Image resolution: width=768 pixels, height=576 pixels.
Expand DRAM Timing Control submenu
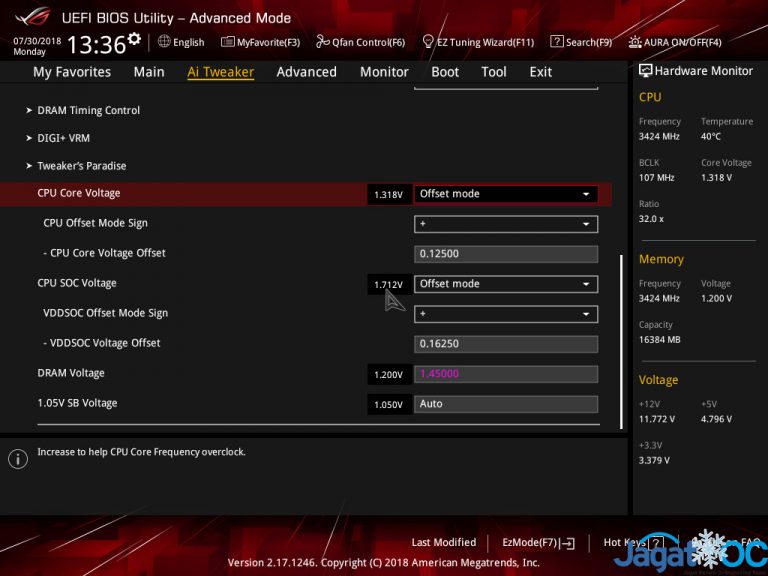click(x=88, y=110)
